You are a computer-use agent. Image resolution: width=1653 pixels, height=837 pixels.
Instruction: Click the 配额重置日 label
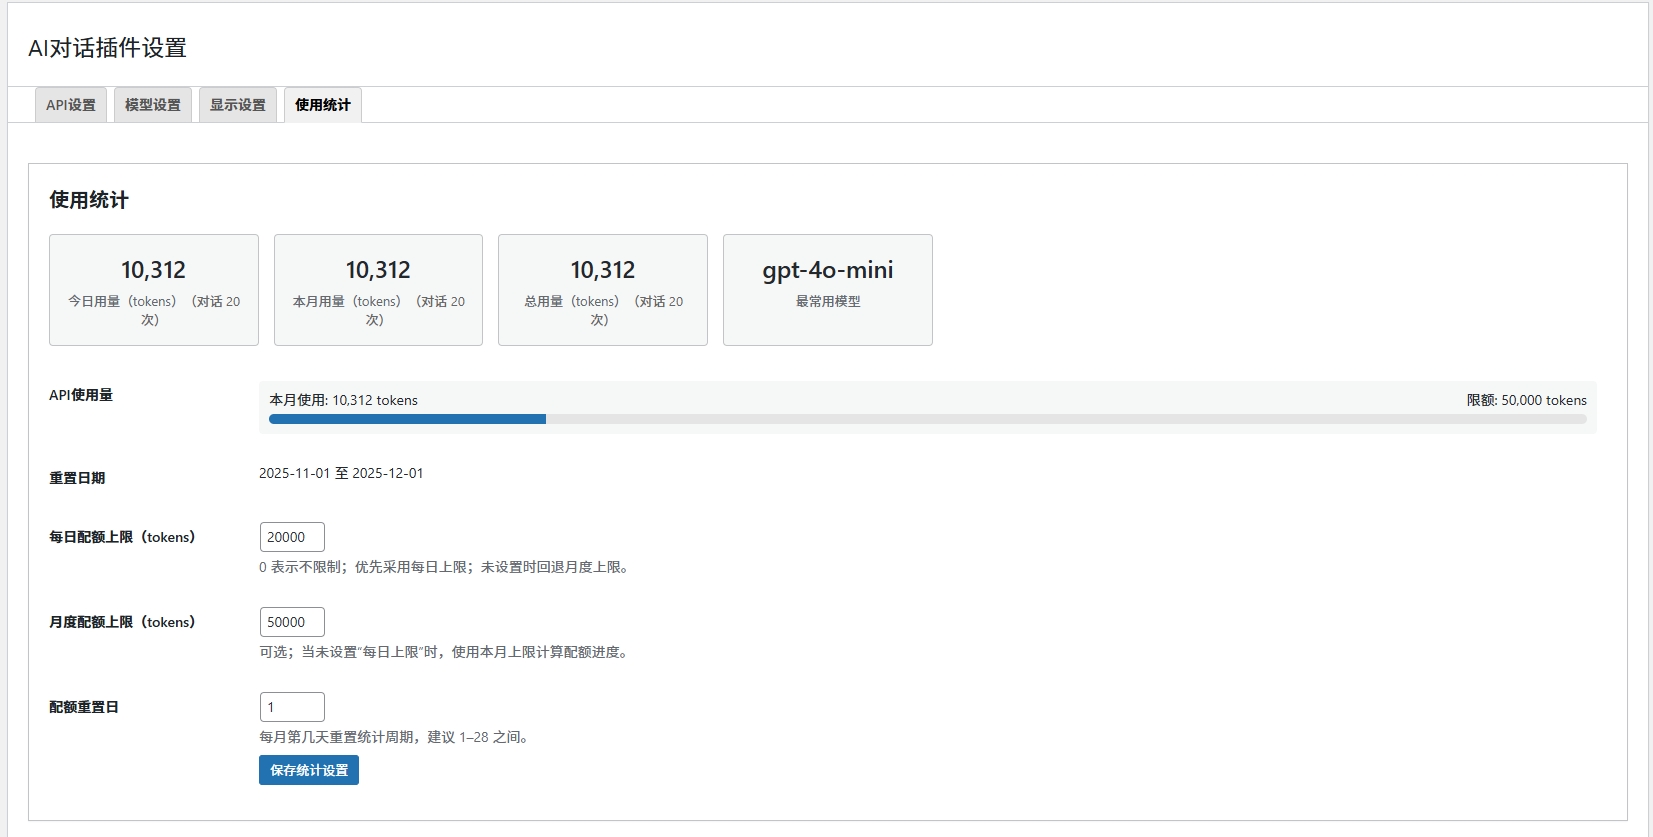tap(84, 707)
